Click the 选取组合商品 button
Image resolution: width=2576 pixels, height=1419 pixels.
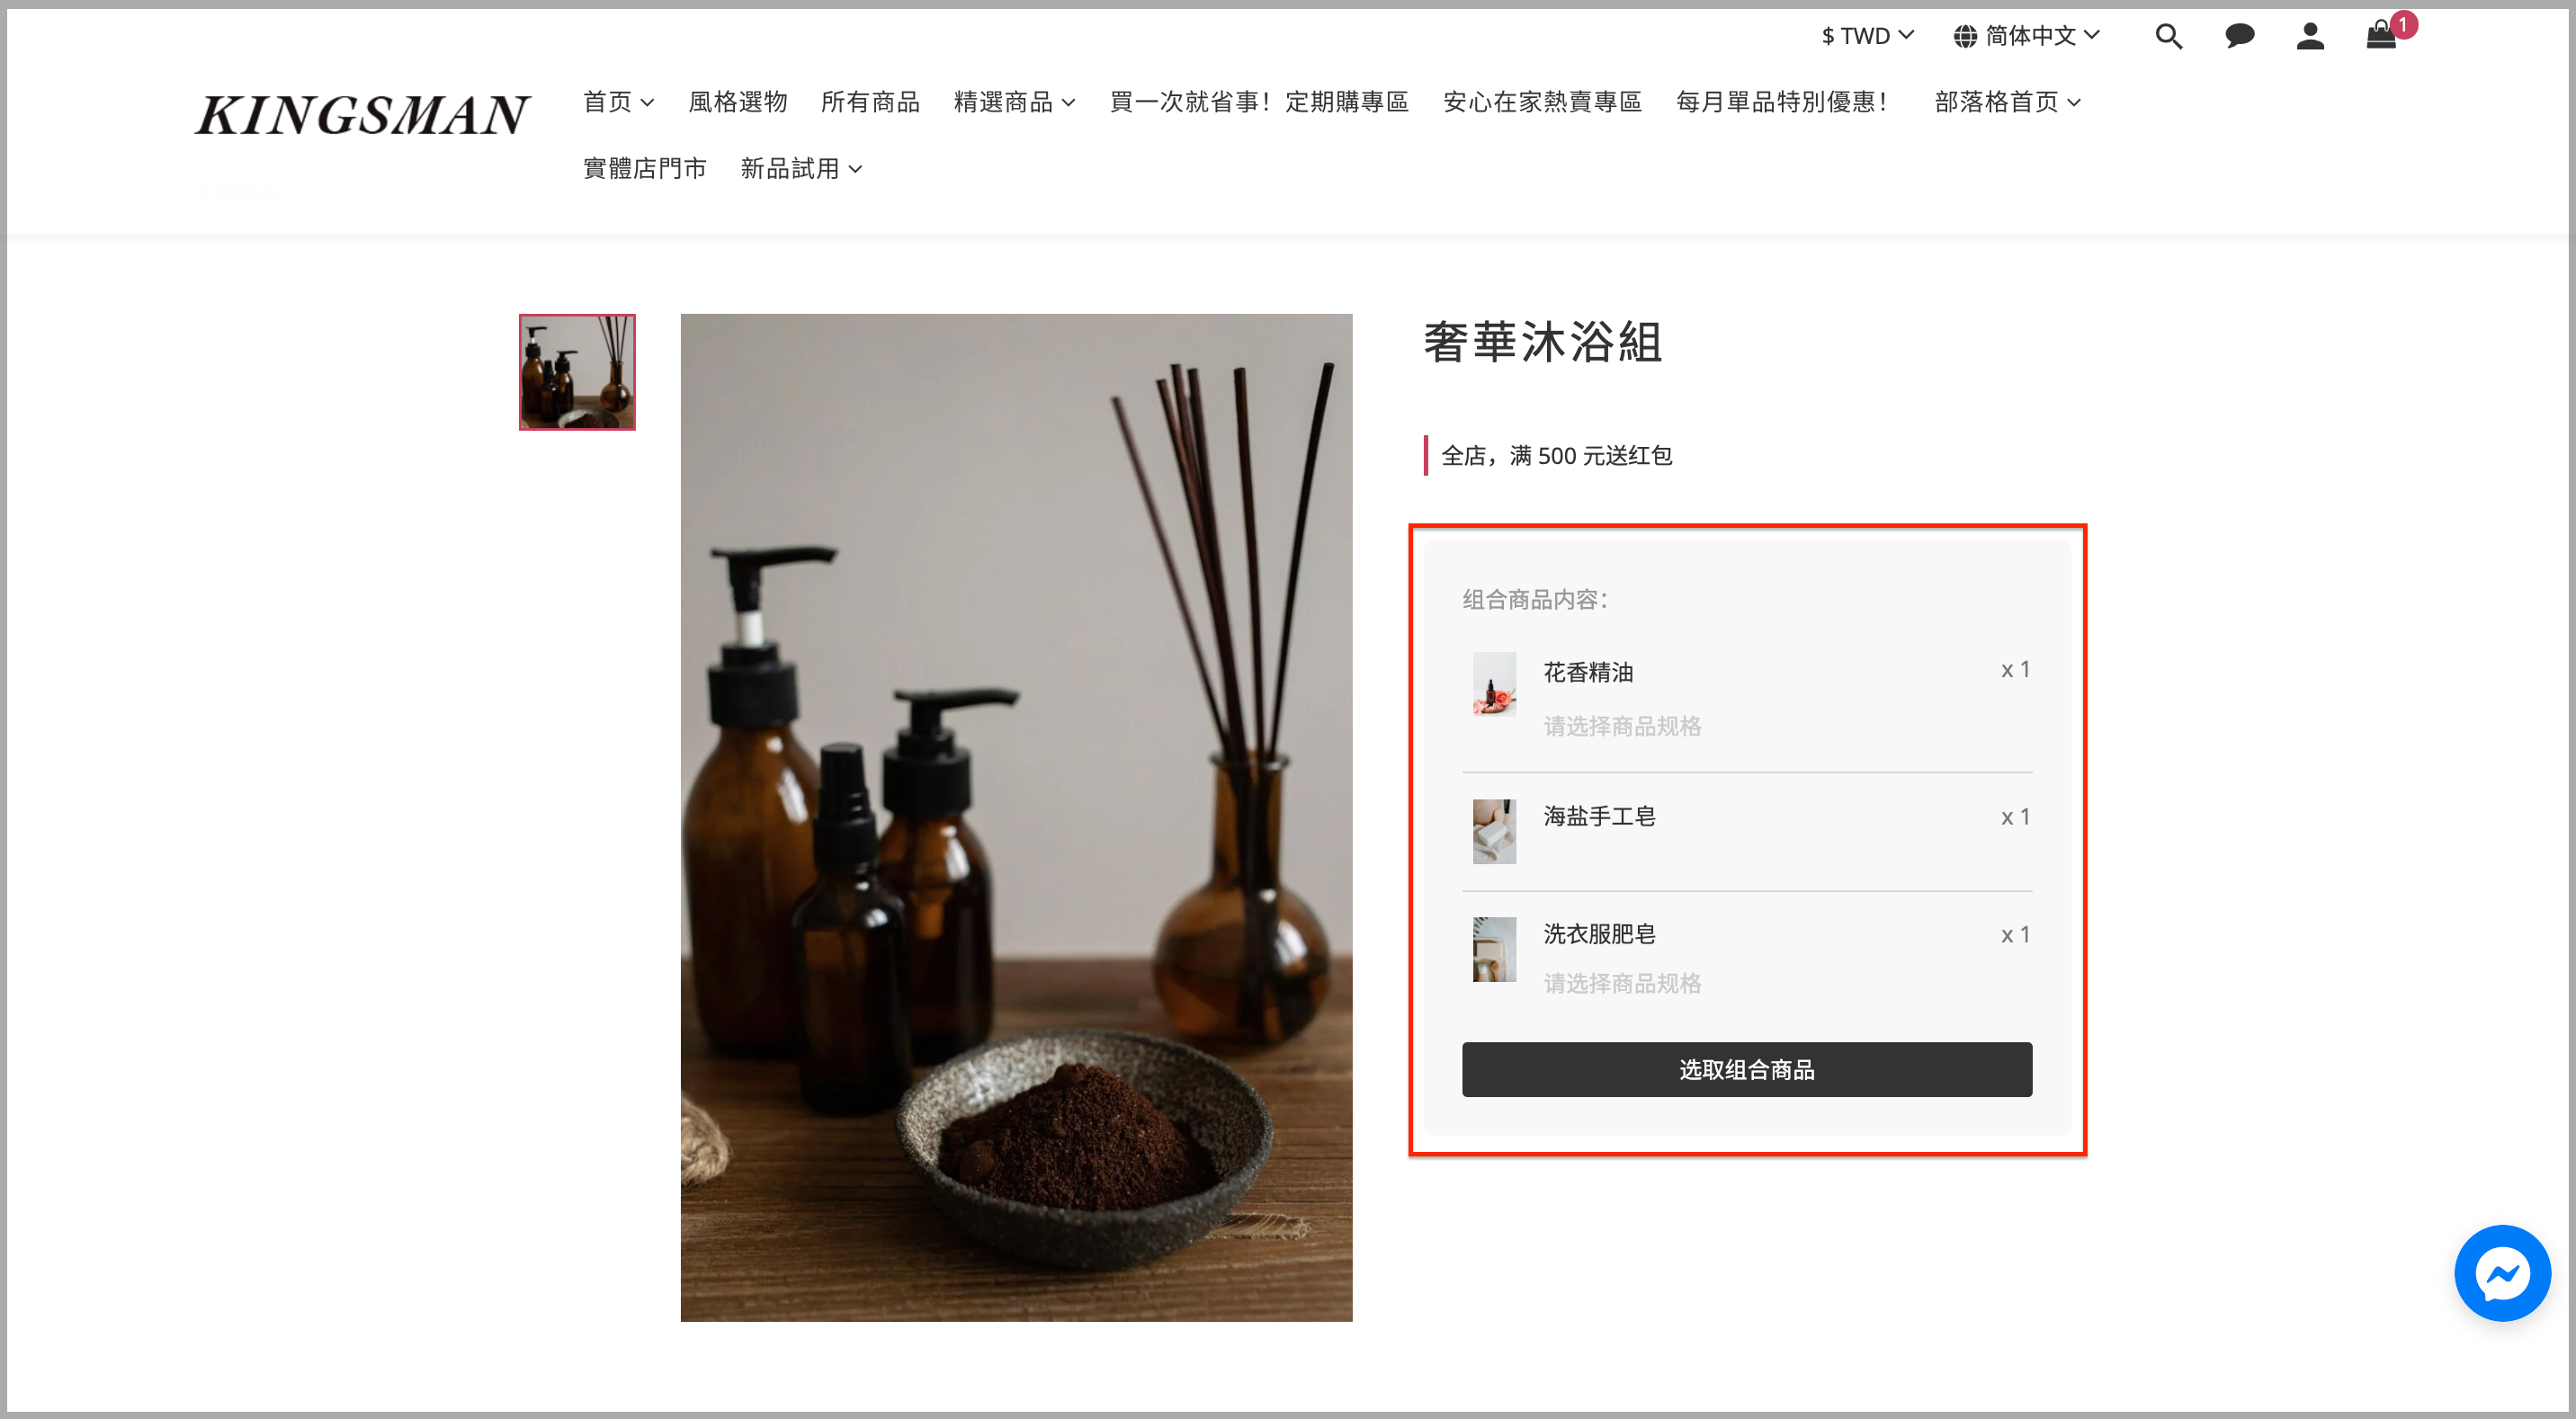(1746, 1069)
